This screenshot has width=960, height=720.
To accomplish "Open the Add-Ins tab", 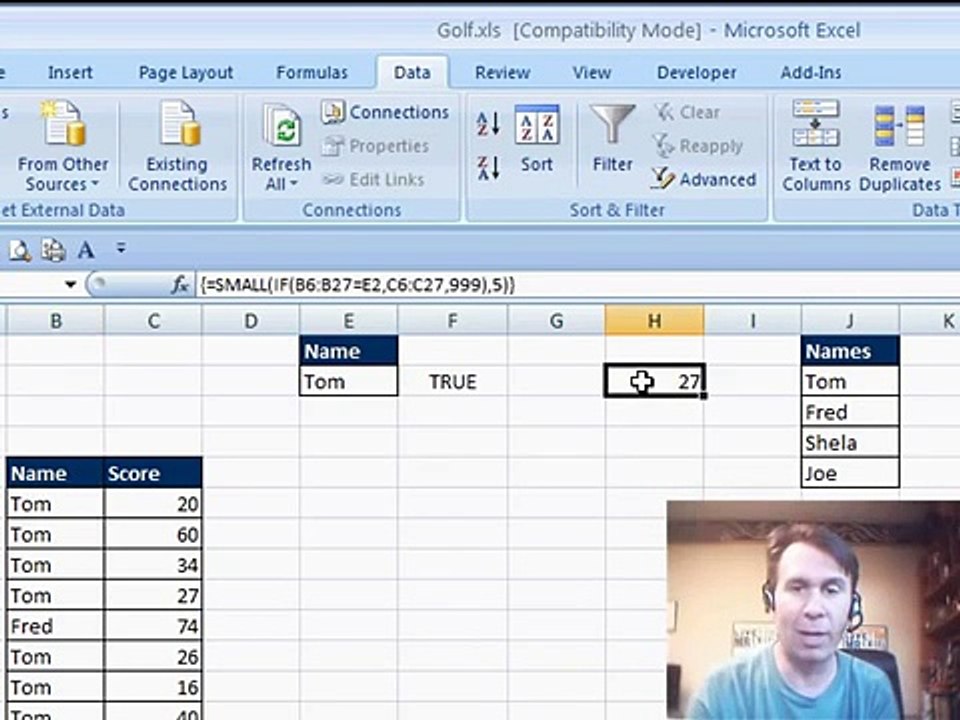I will (811, 72).
